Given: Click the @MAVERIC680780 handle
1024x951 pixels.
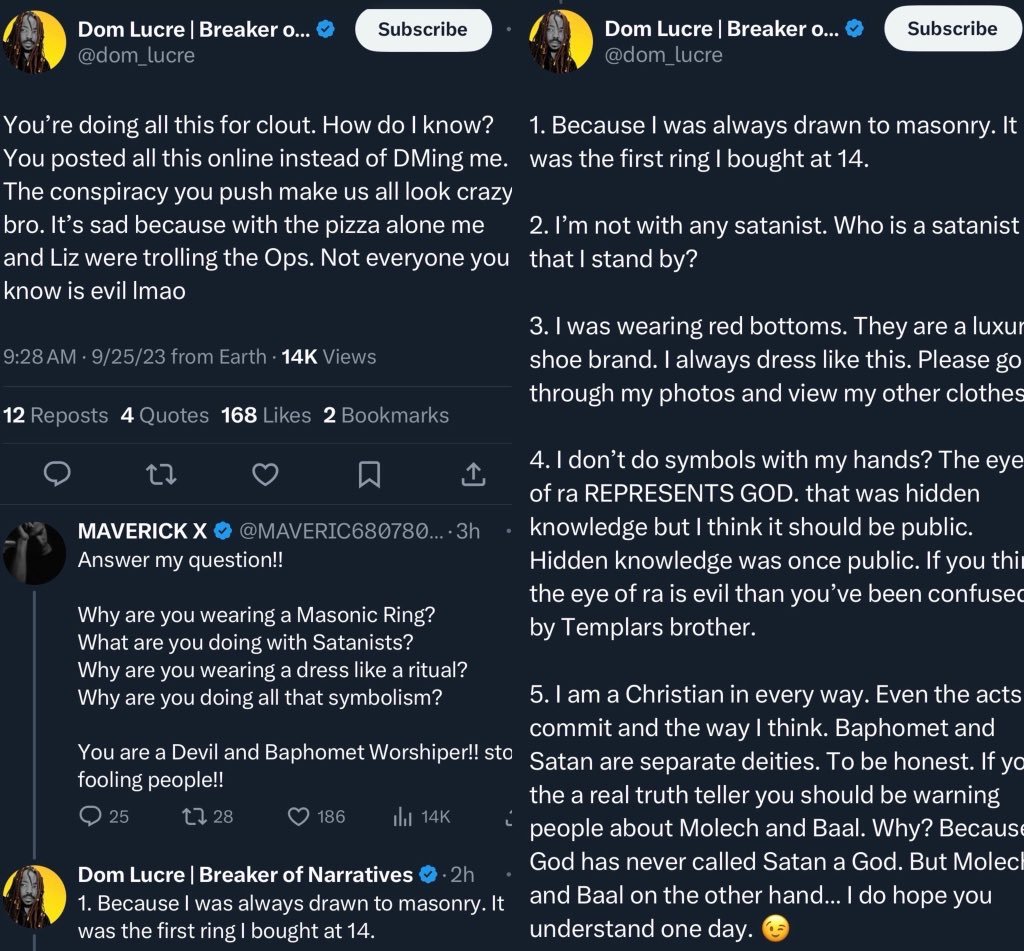Looking at the screenshot, I should click(x=339, y=530).
